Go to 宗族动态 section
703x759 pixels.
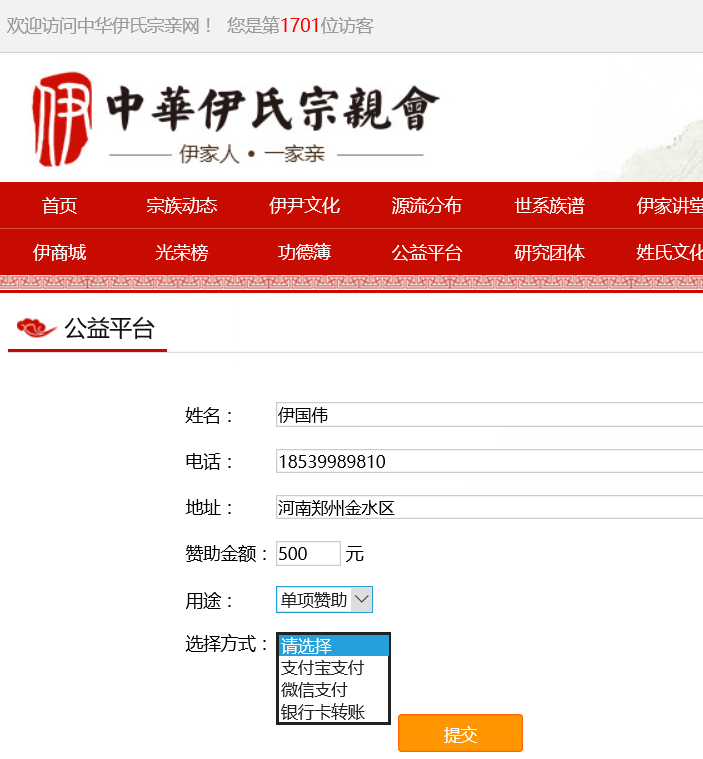pos(182,206)
